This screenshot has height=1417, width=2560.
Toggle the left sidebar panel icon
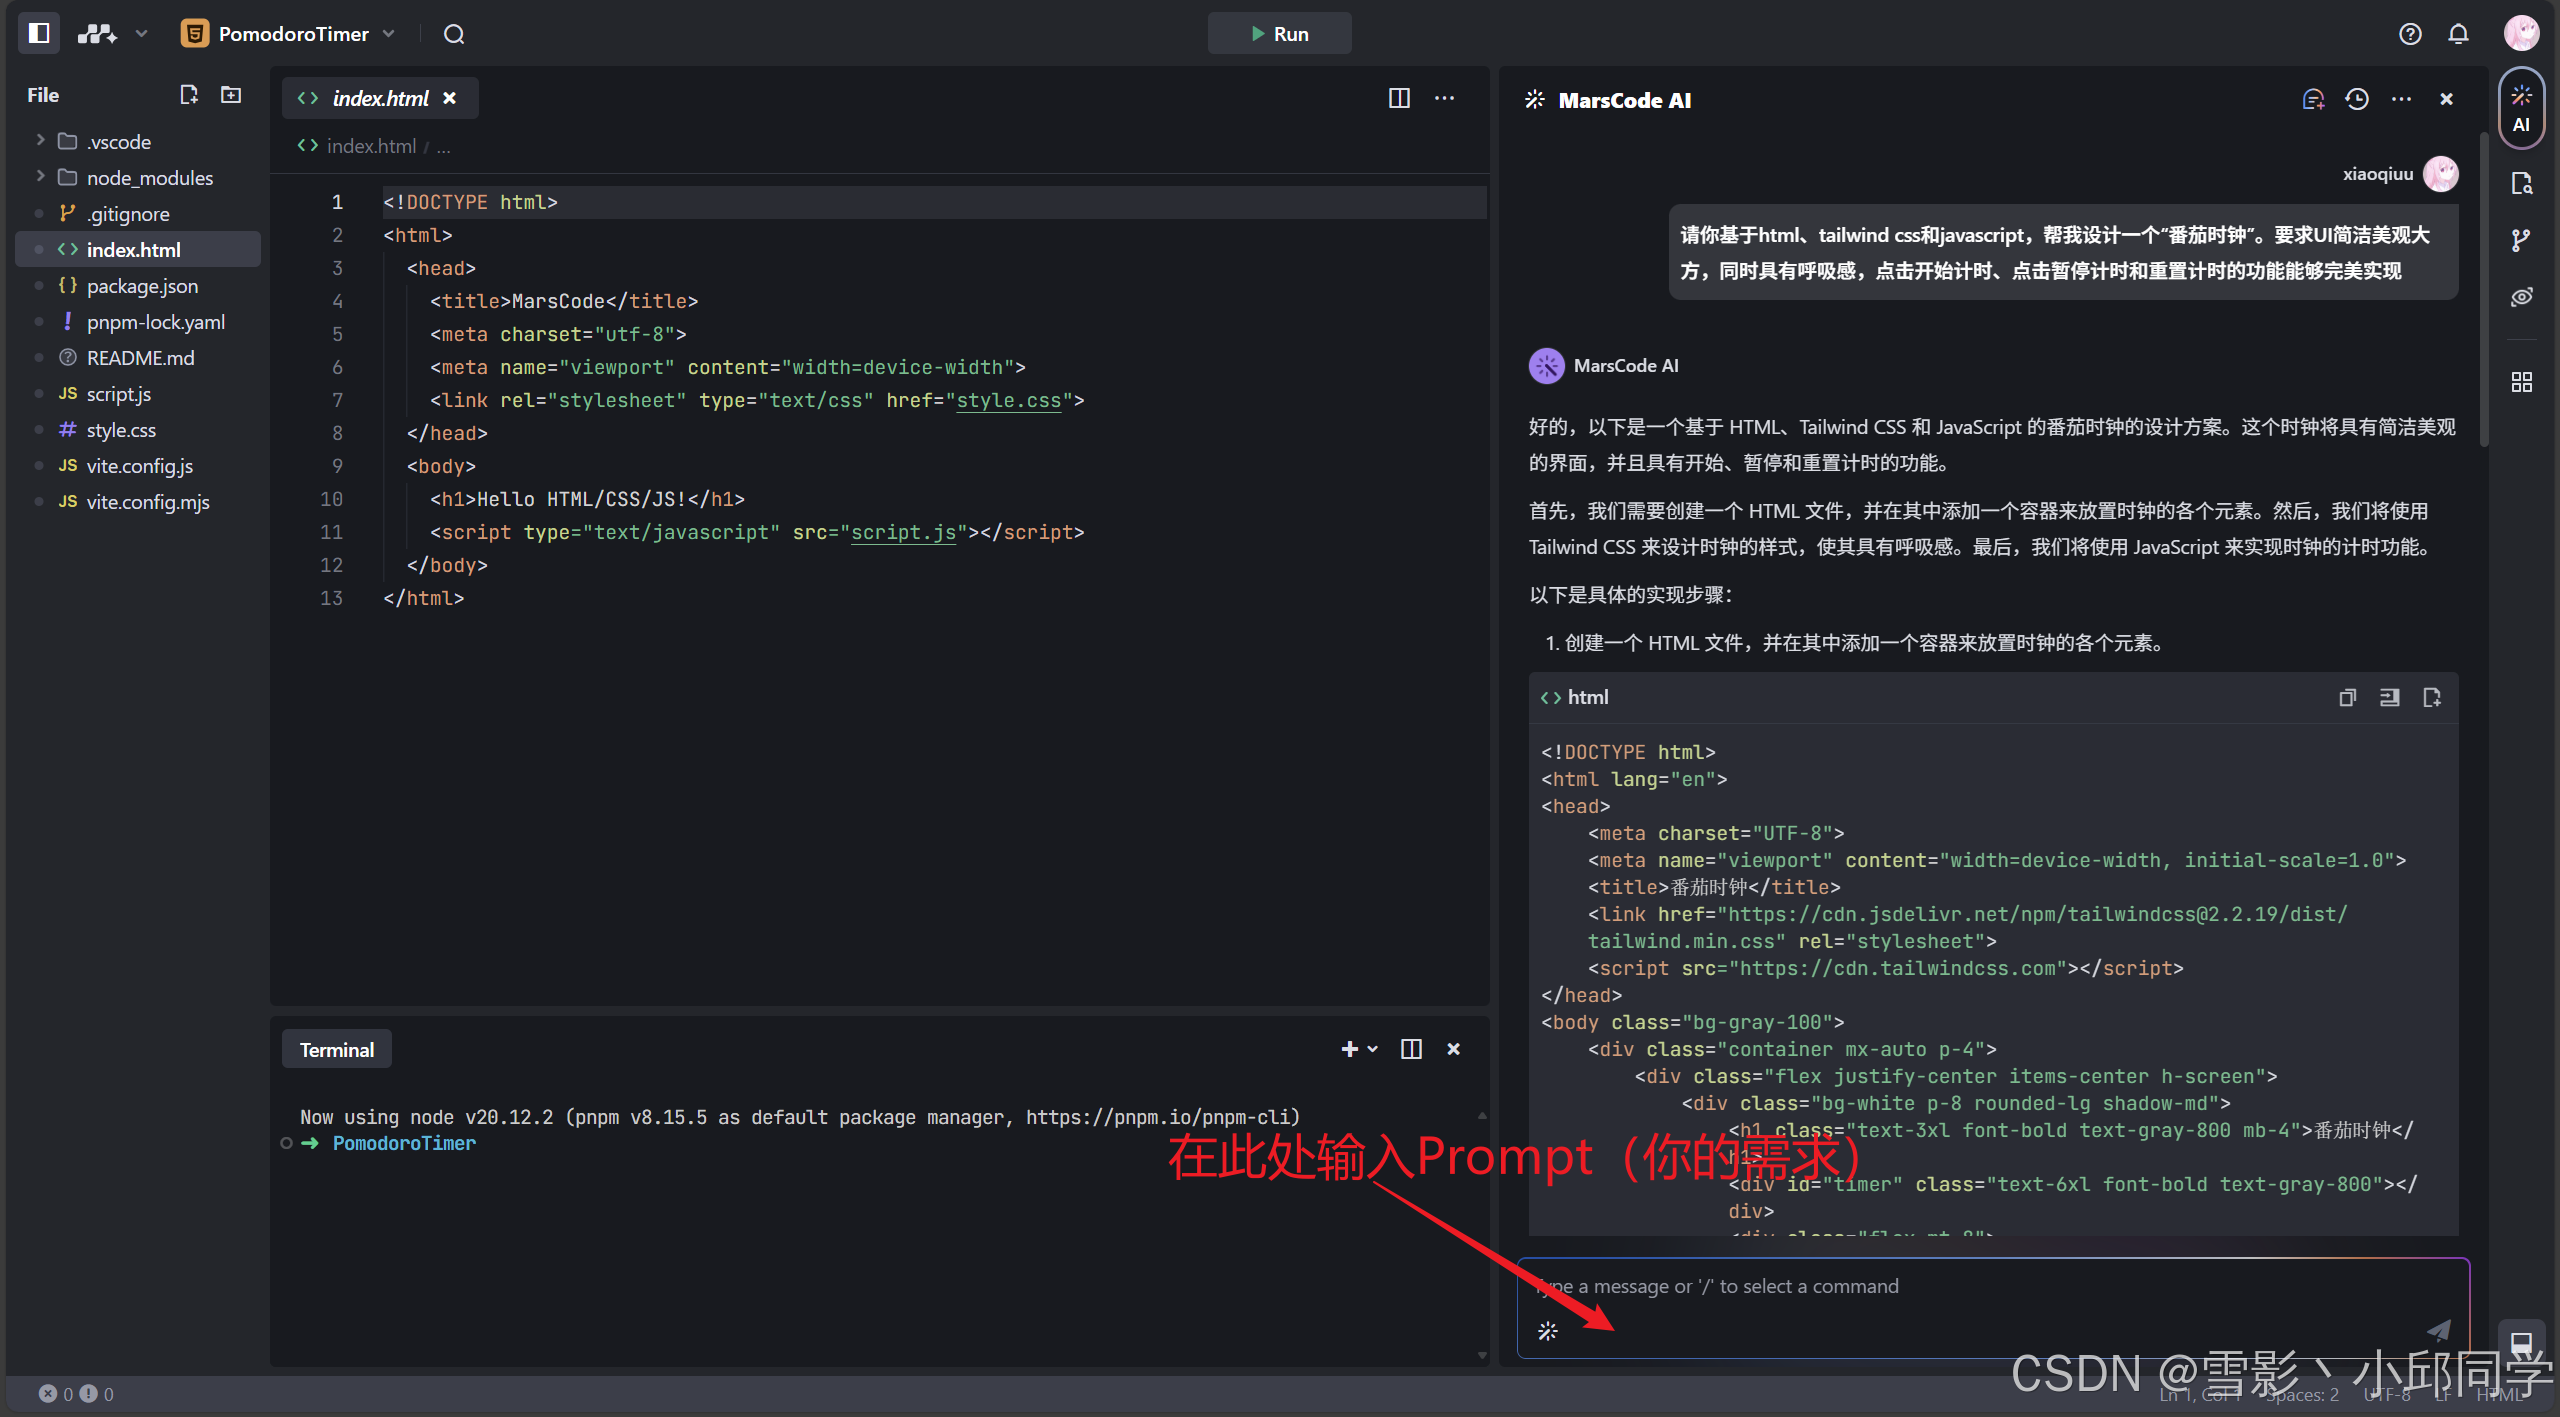[39, 33]
